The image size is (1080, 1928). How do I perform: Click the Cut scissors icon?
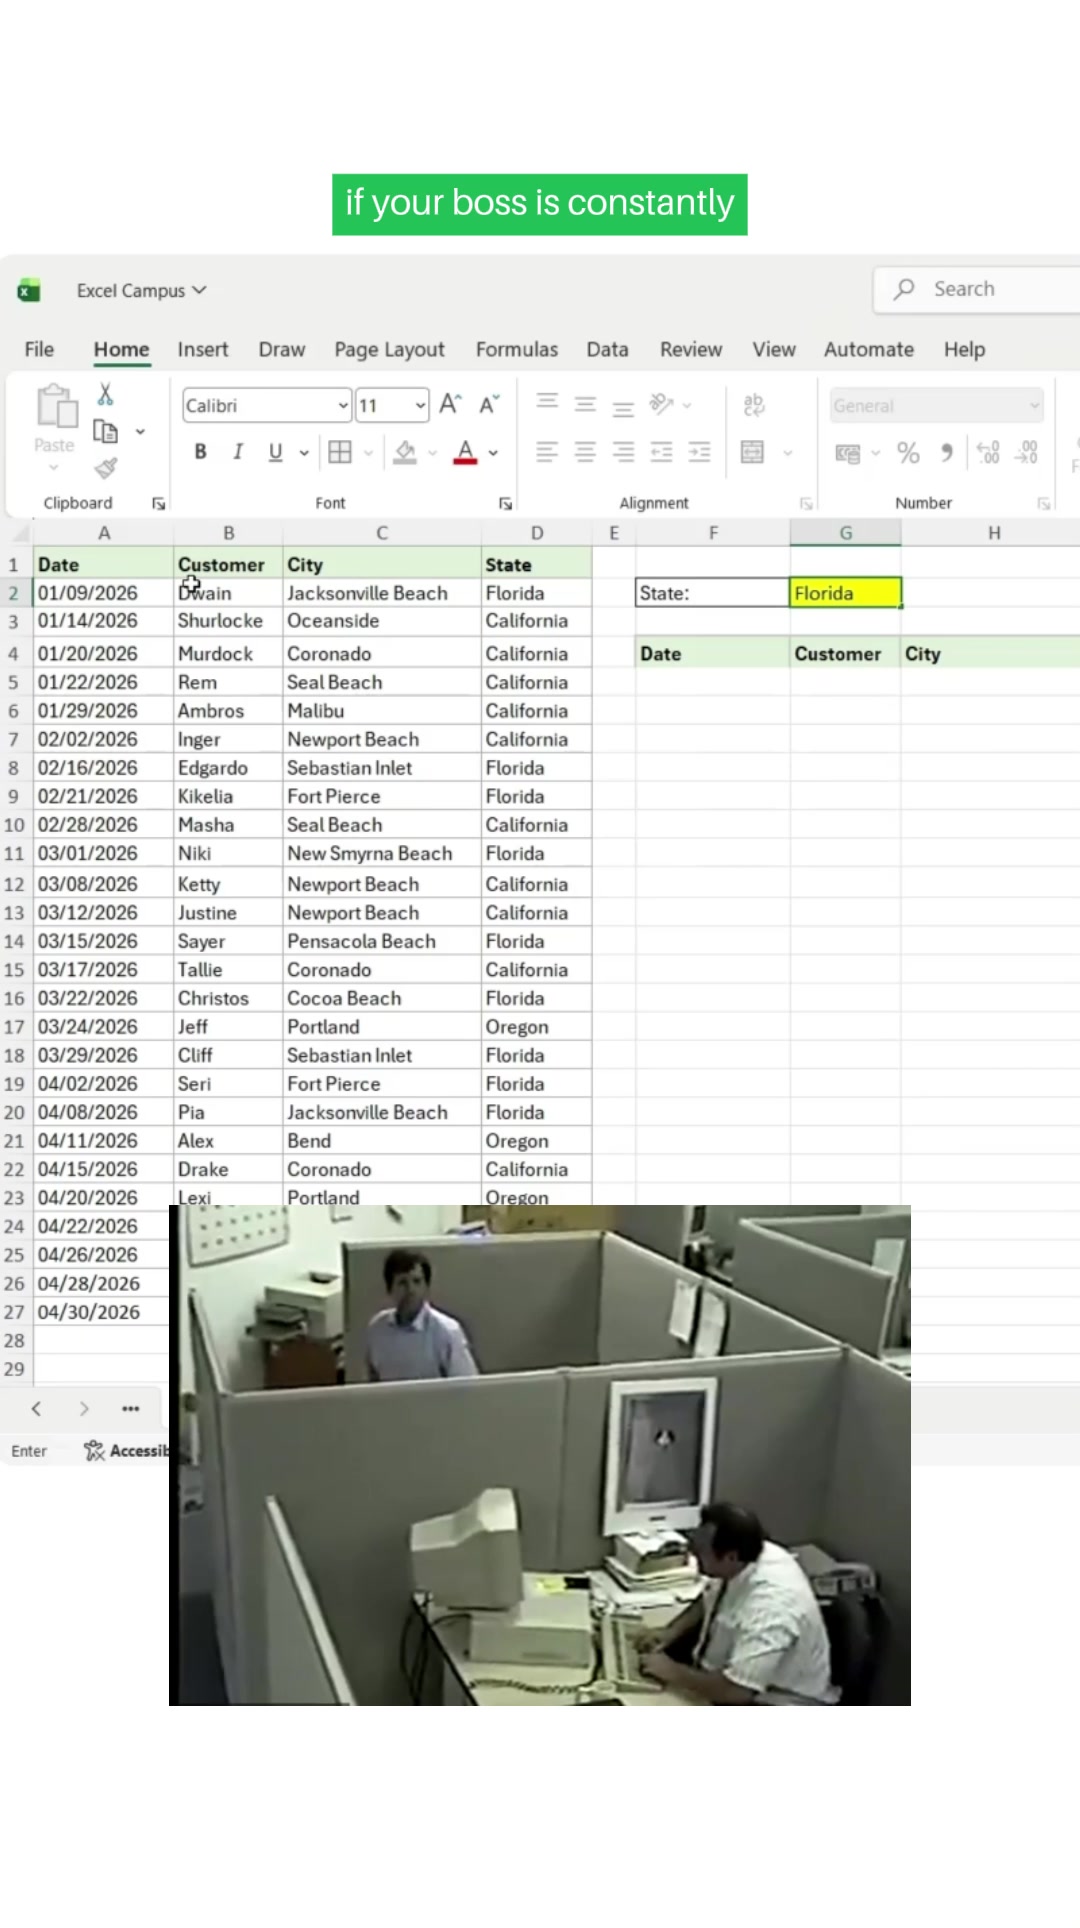click(x=105, y=394)
